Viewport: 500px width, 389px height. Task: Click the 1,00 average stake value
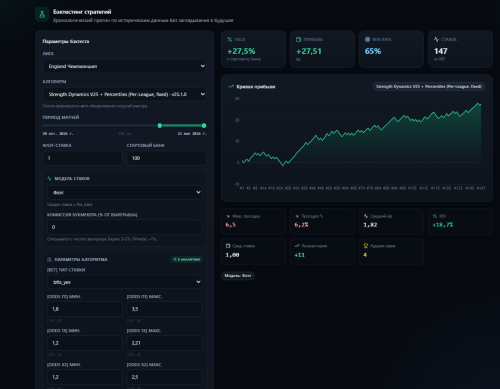232,255
